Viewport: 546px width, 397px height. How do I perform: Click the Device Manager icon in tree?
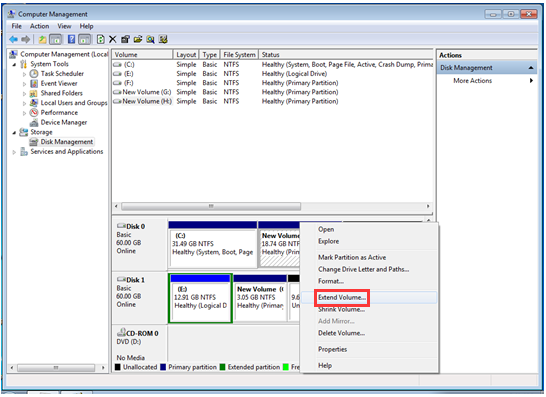pos(34,122)
